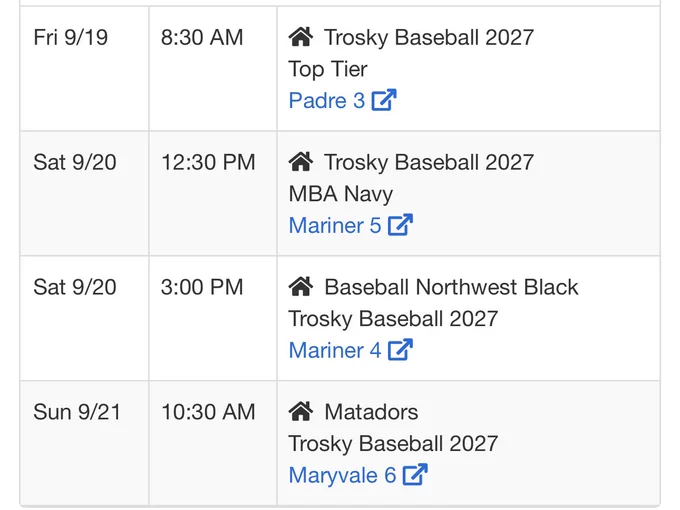680x510 pixels.
Task: Open the Mariner 4 field link
Action: click(x=350, y=350)
